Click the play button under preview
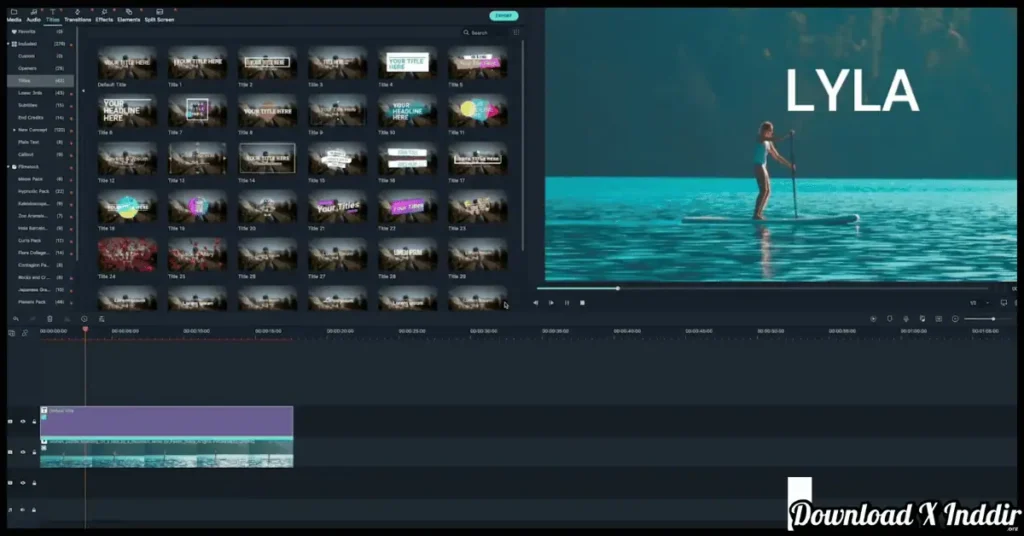The width and height of the screenshot is (1024, 536). pos(551,303)
